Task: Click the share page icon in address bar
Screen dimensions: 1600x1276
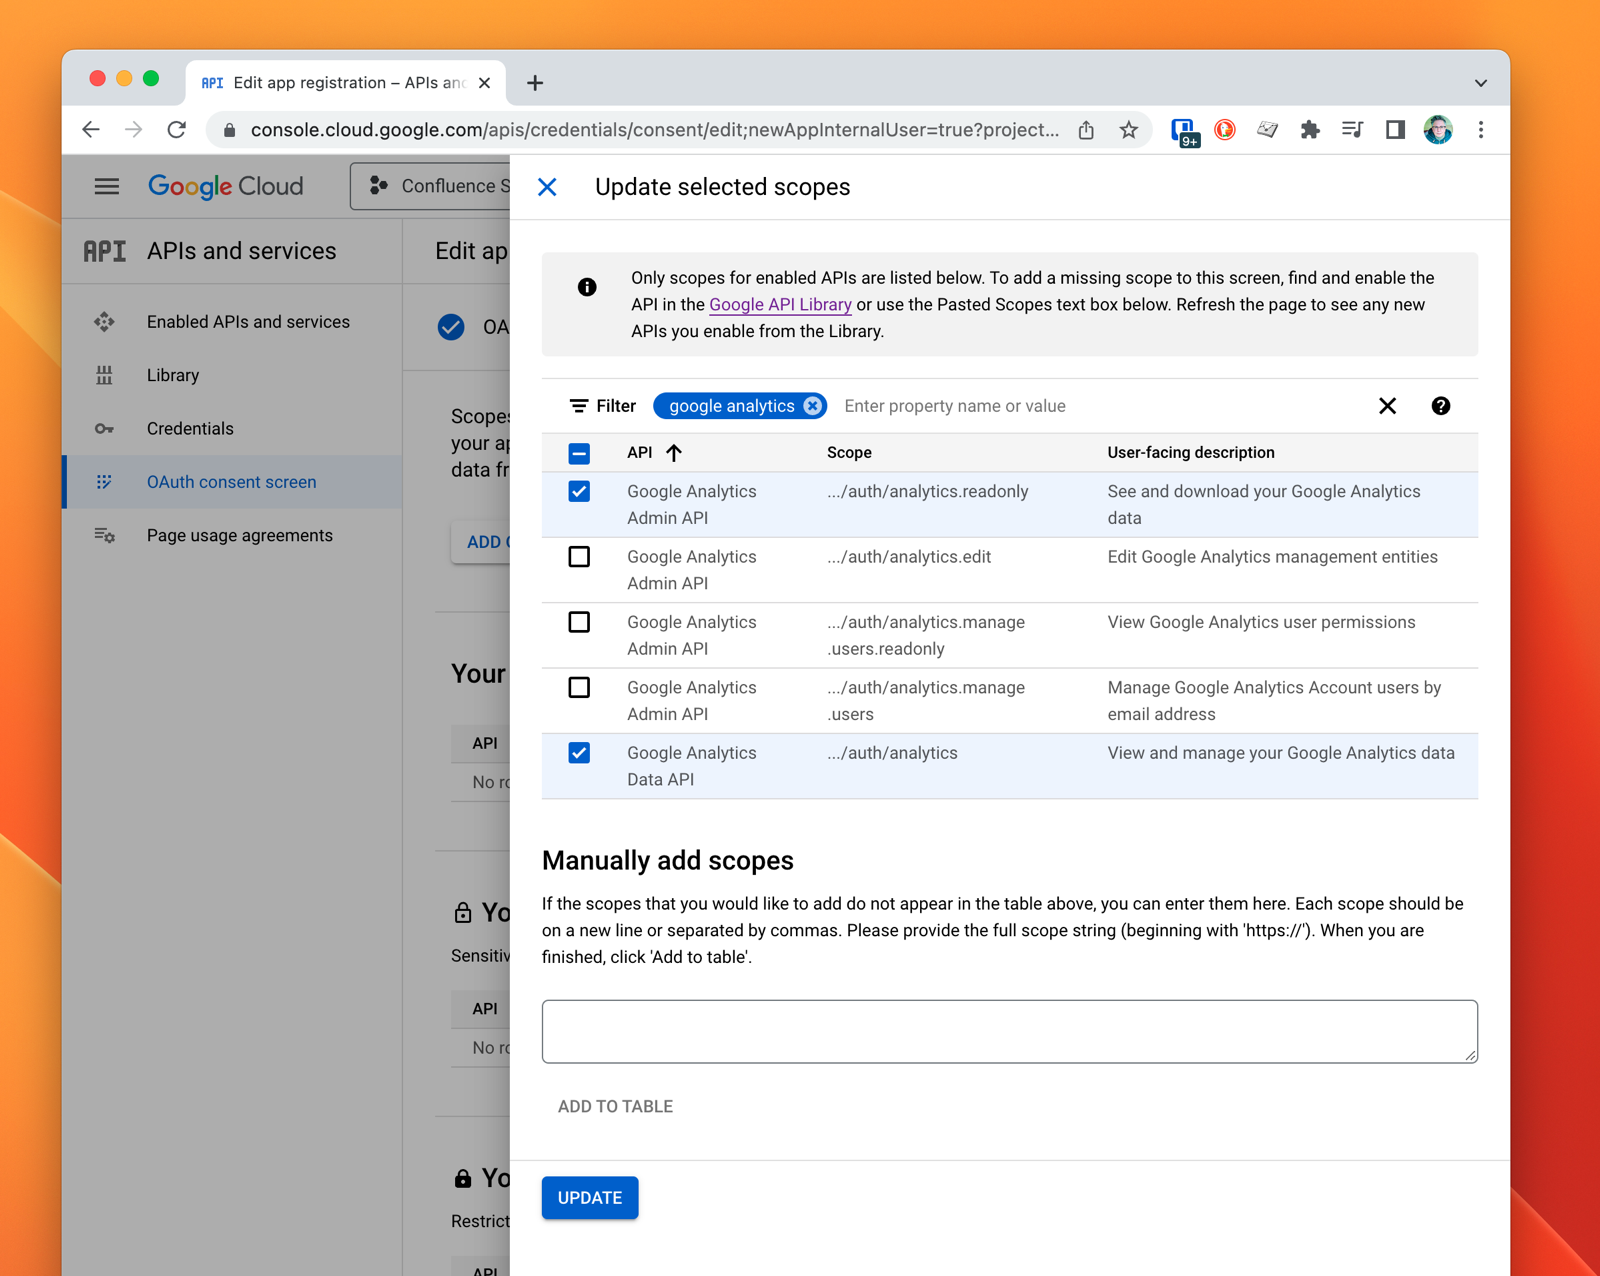Action: (1086, 130)
